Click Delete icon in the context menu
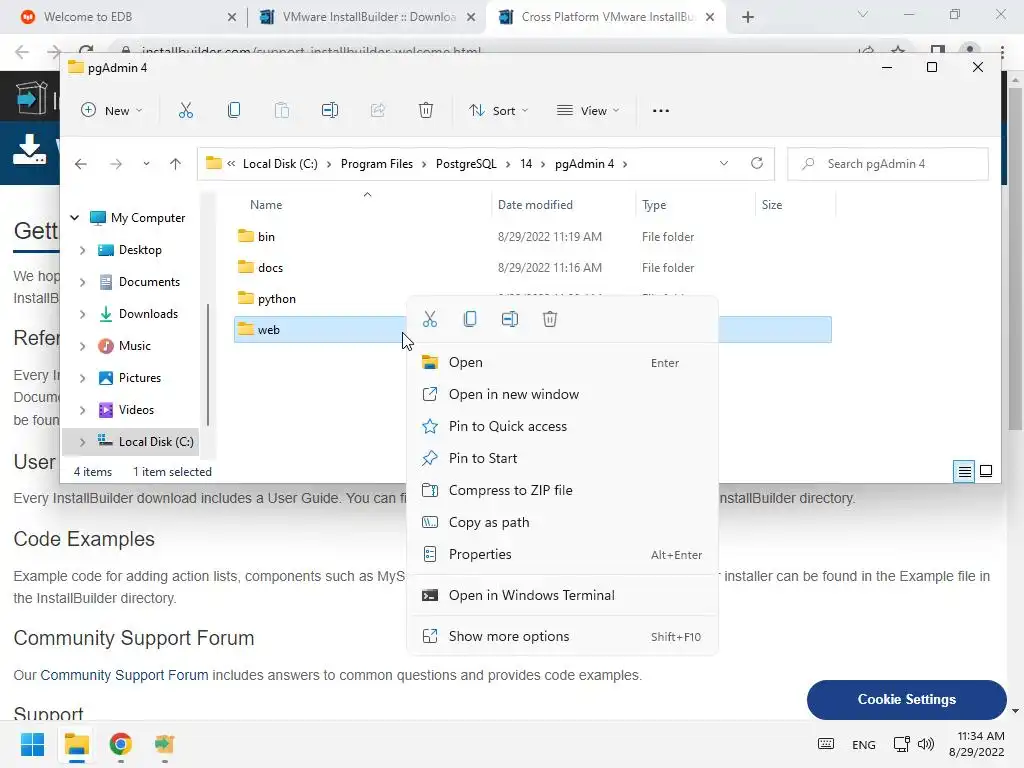The image size is (1024, 768). point(550,319)
